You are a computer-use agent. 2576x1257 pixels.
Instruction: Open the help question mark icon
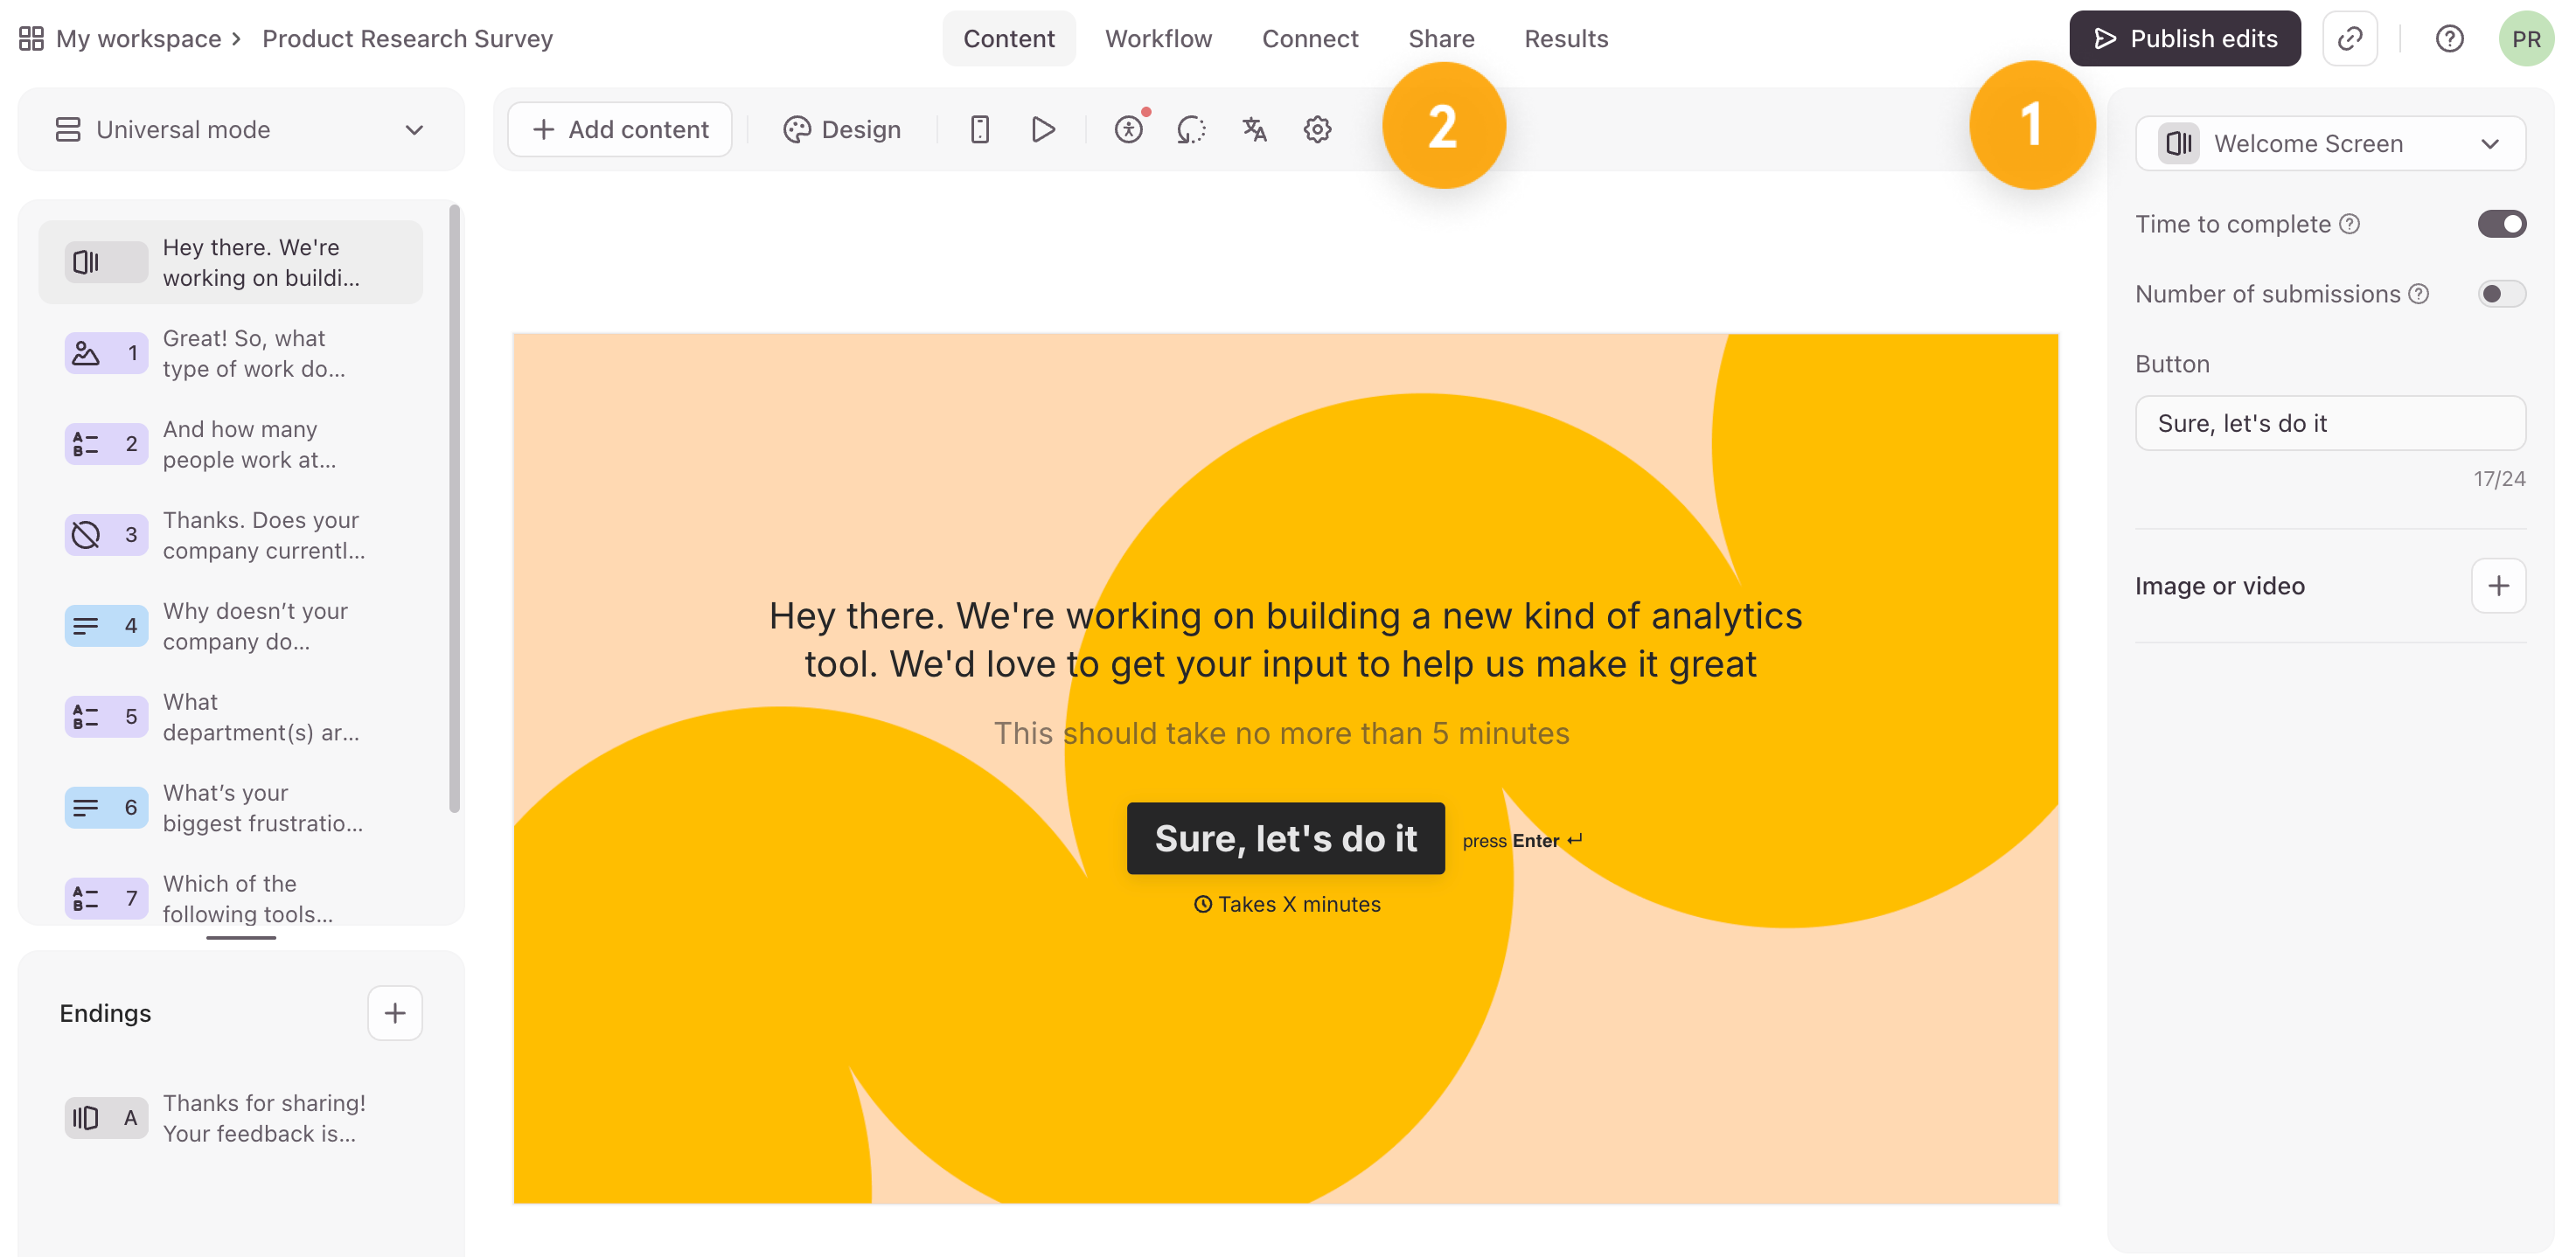(2448, 39)
